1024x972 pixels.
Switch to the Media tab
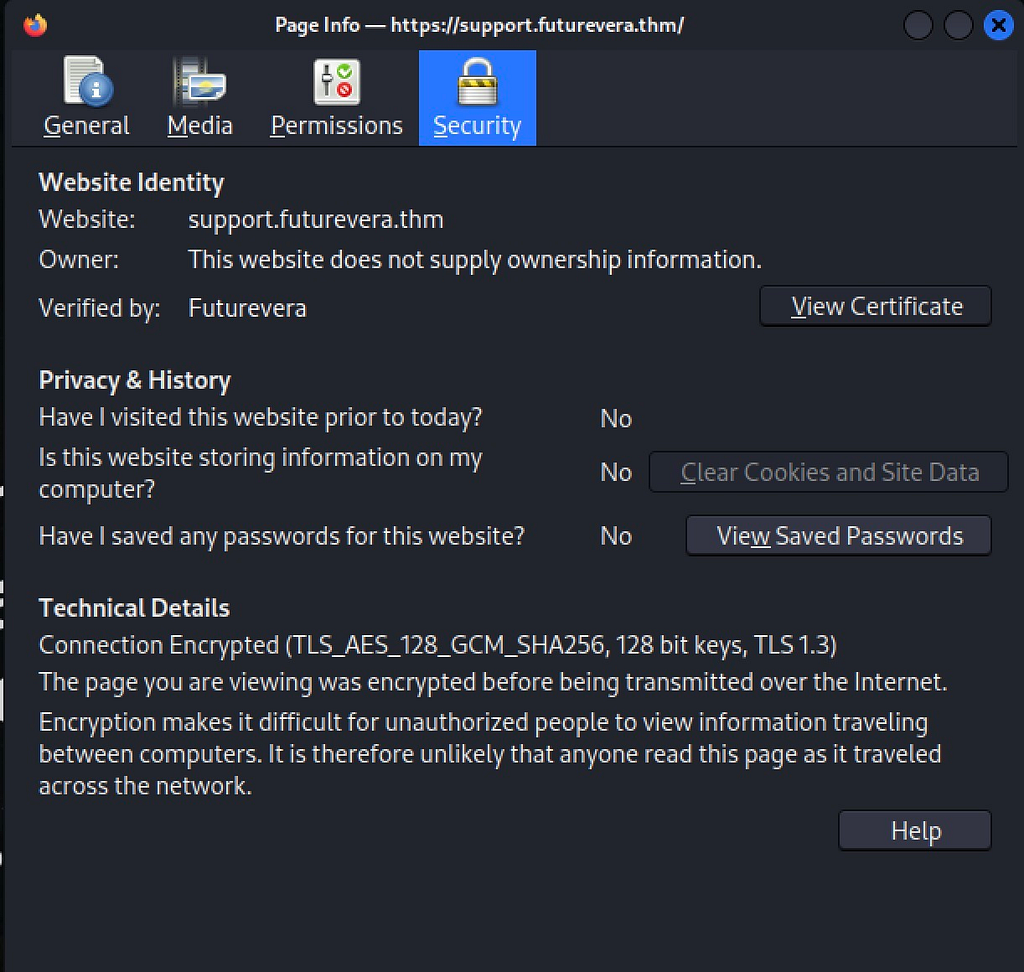point(200,98)
